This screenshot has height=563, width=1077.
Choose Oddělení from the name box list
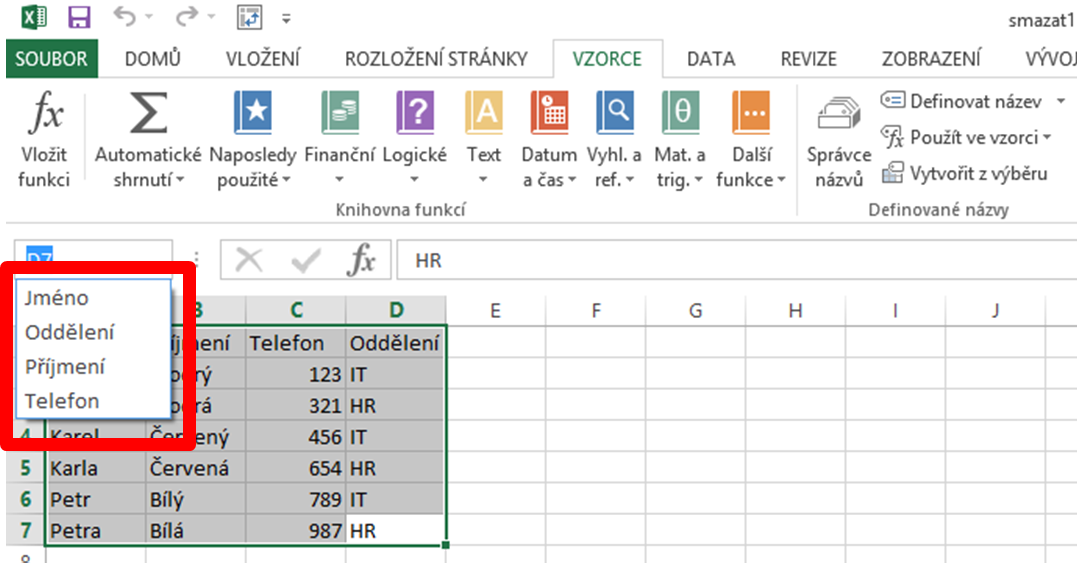[x=93, y=332]
